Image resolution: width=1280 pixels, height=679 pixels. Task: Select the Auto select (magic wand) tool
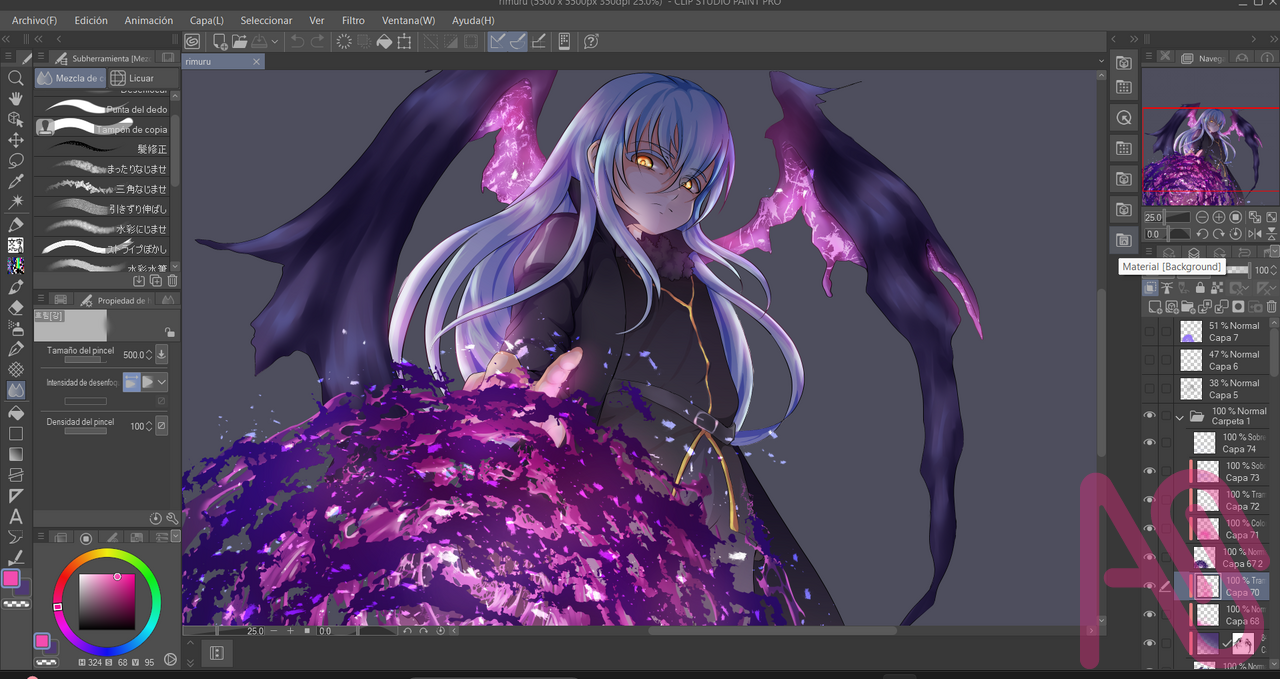(15, 204)
